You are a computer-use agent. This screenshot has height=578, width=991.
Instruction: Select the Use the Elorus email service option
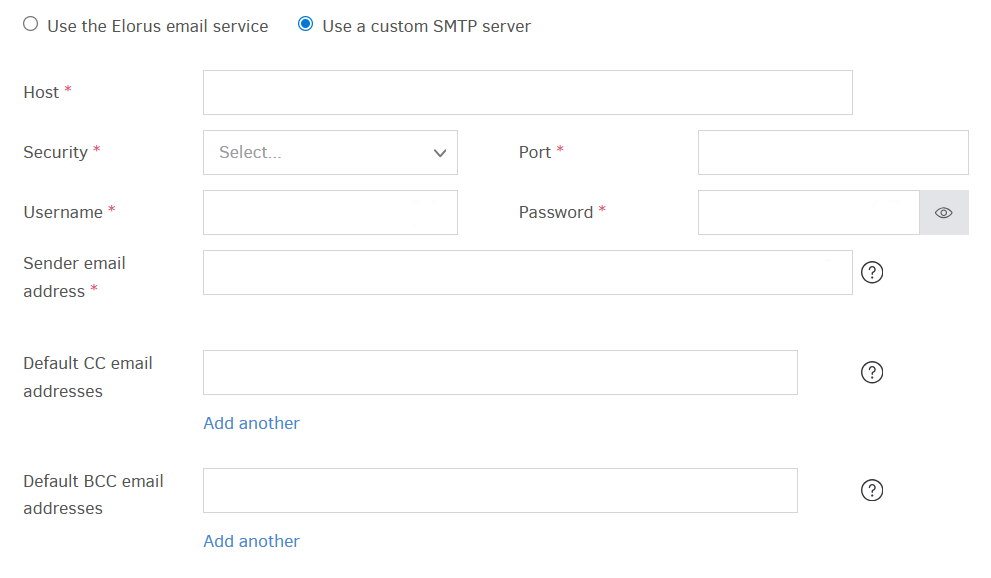tap(30, 23)
